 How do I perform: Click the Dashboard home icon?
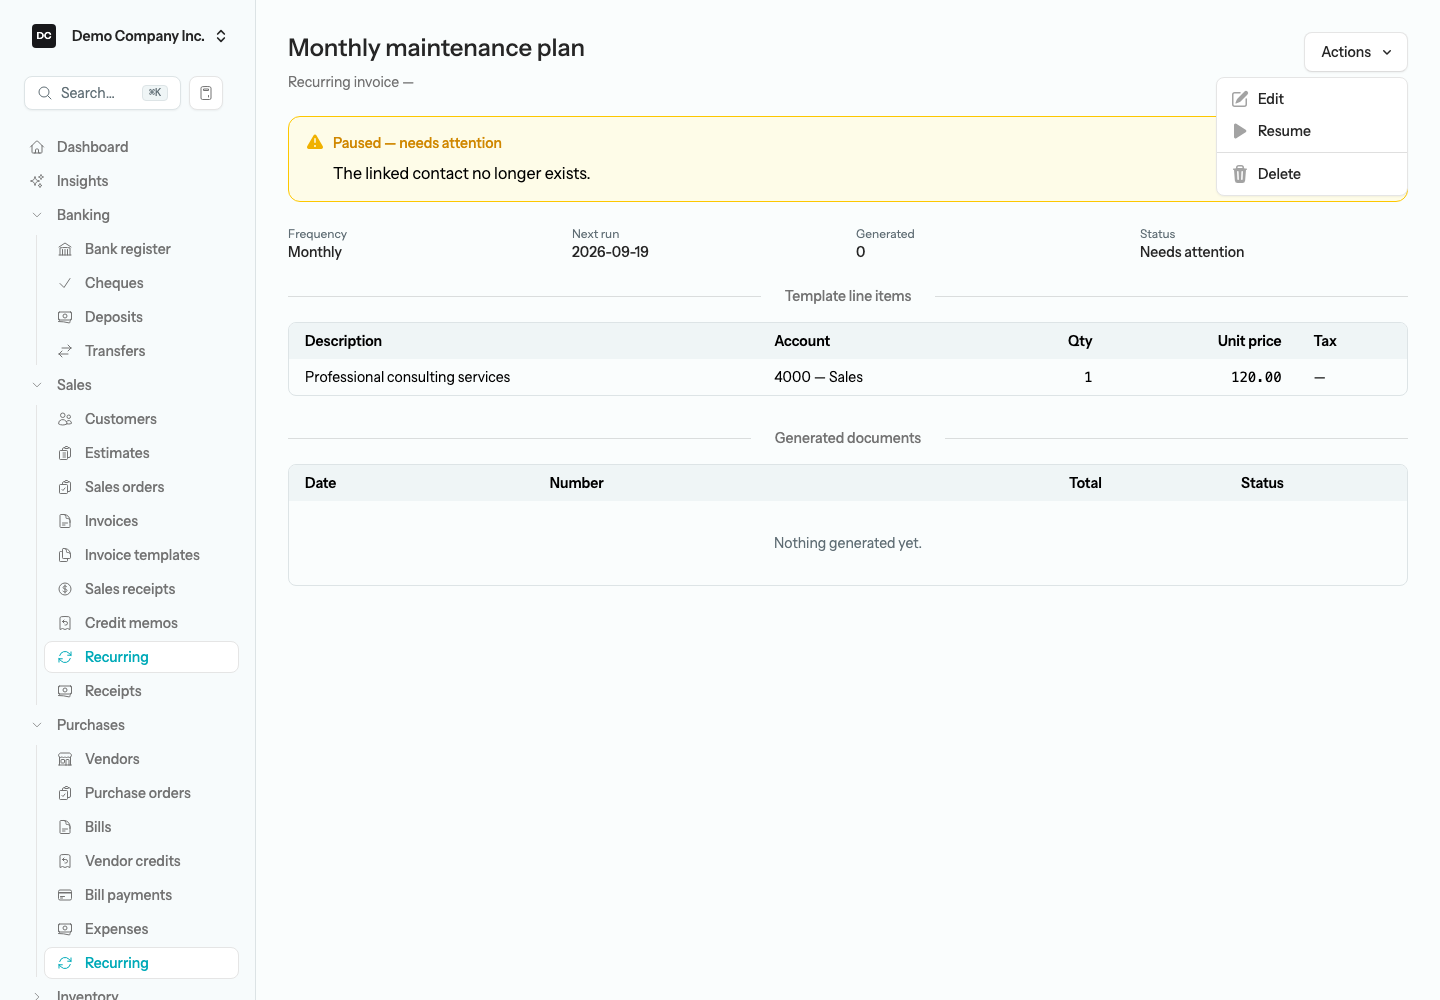point(37,147)
